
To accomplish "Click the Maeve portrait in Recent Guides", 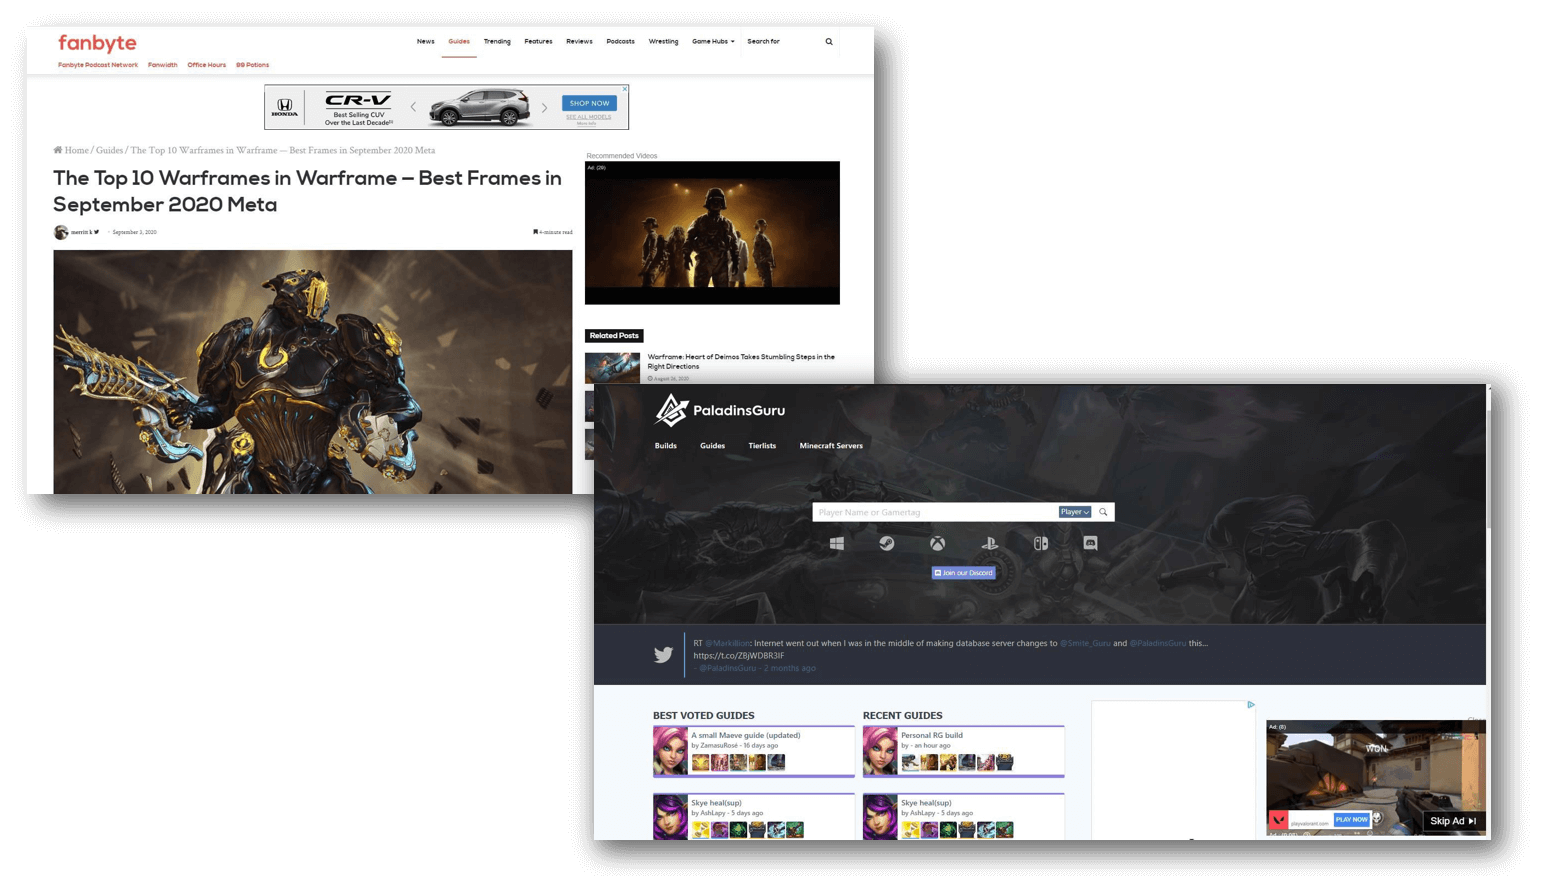I will pos(880,751).
